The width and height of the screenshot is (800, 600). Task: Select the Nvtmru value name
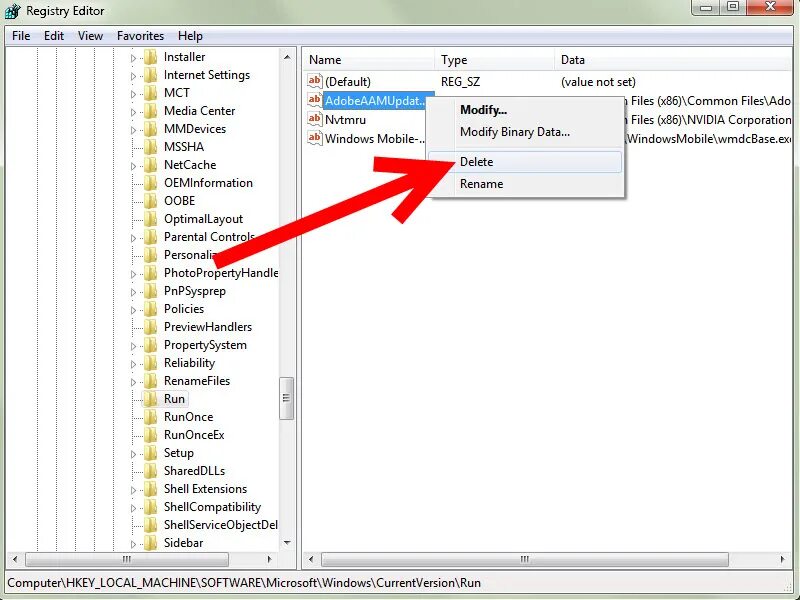tap(345, 120)
